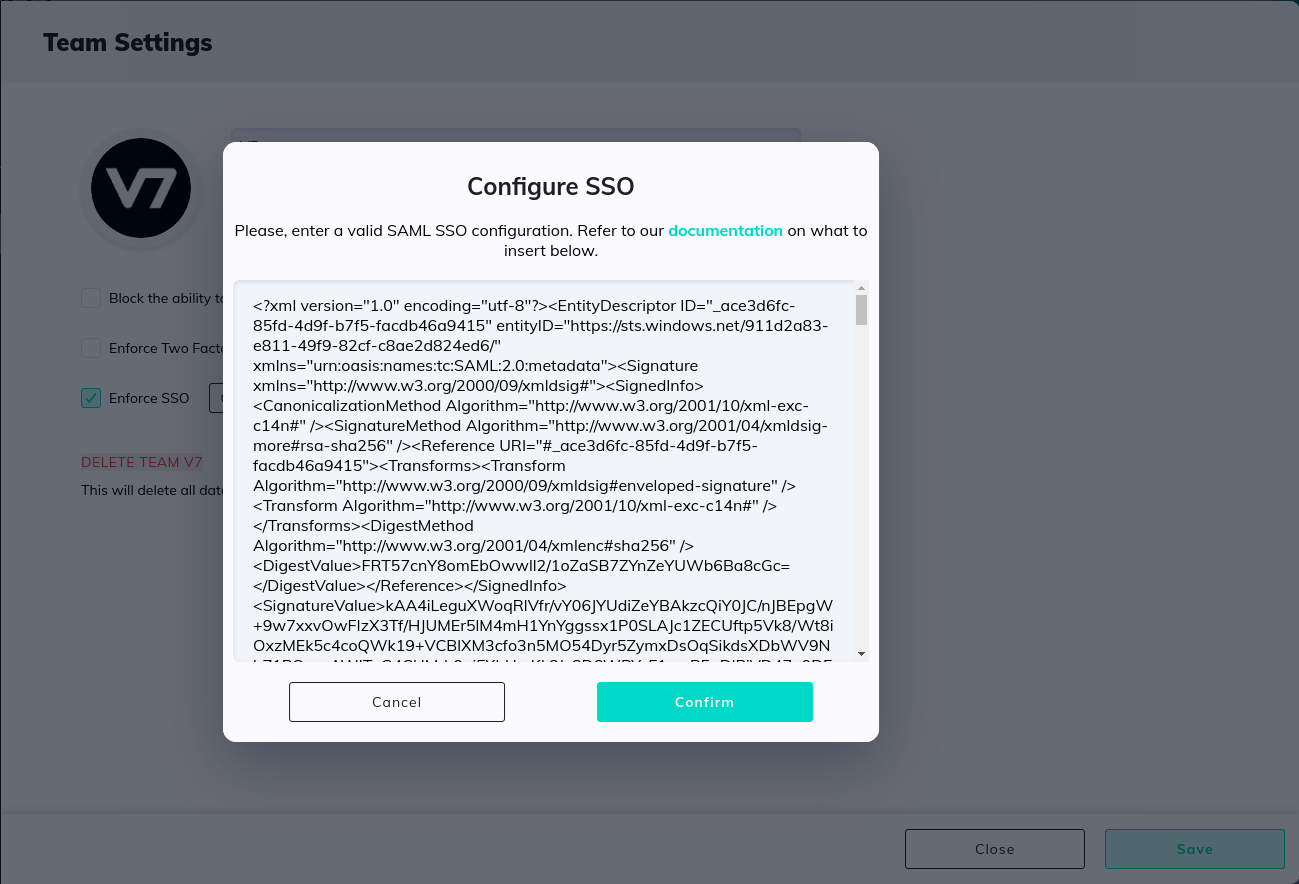1299x884 pixels.
Task: Save the Team Settings
Action: click(1195, 849)
